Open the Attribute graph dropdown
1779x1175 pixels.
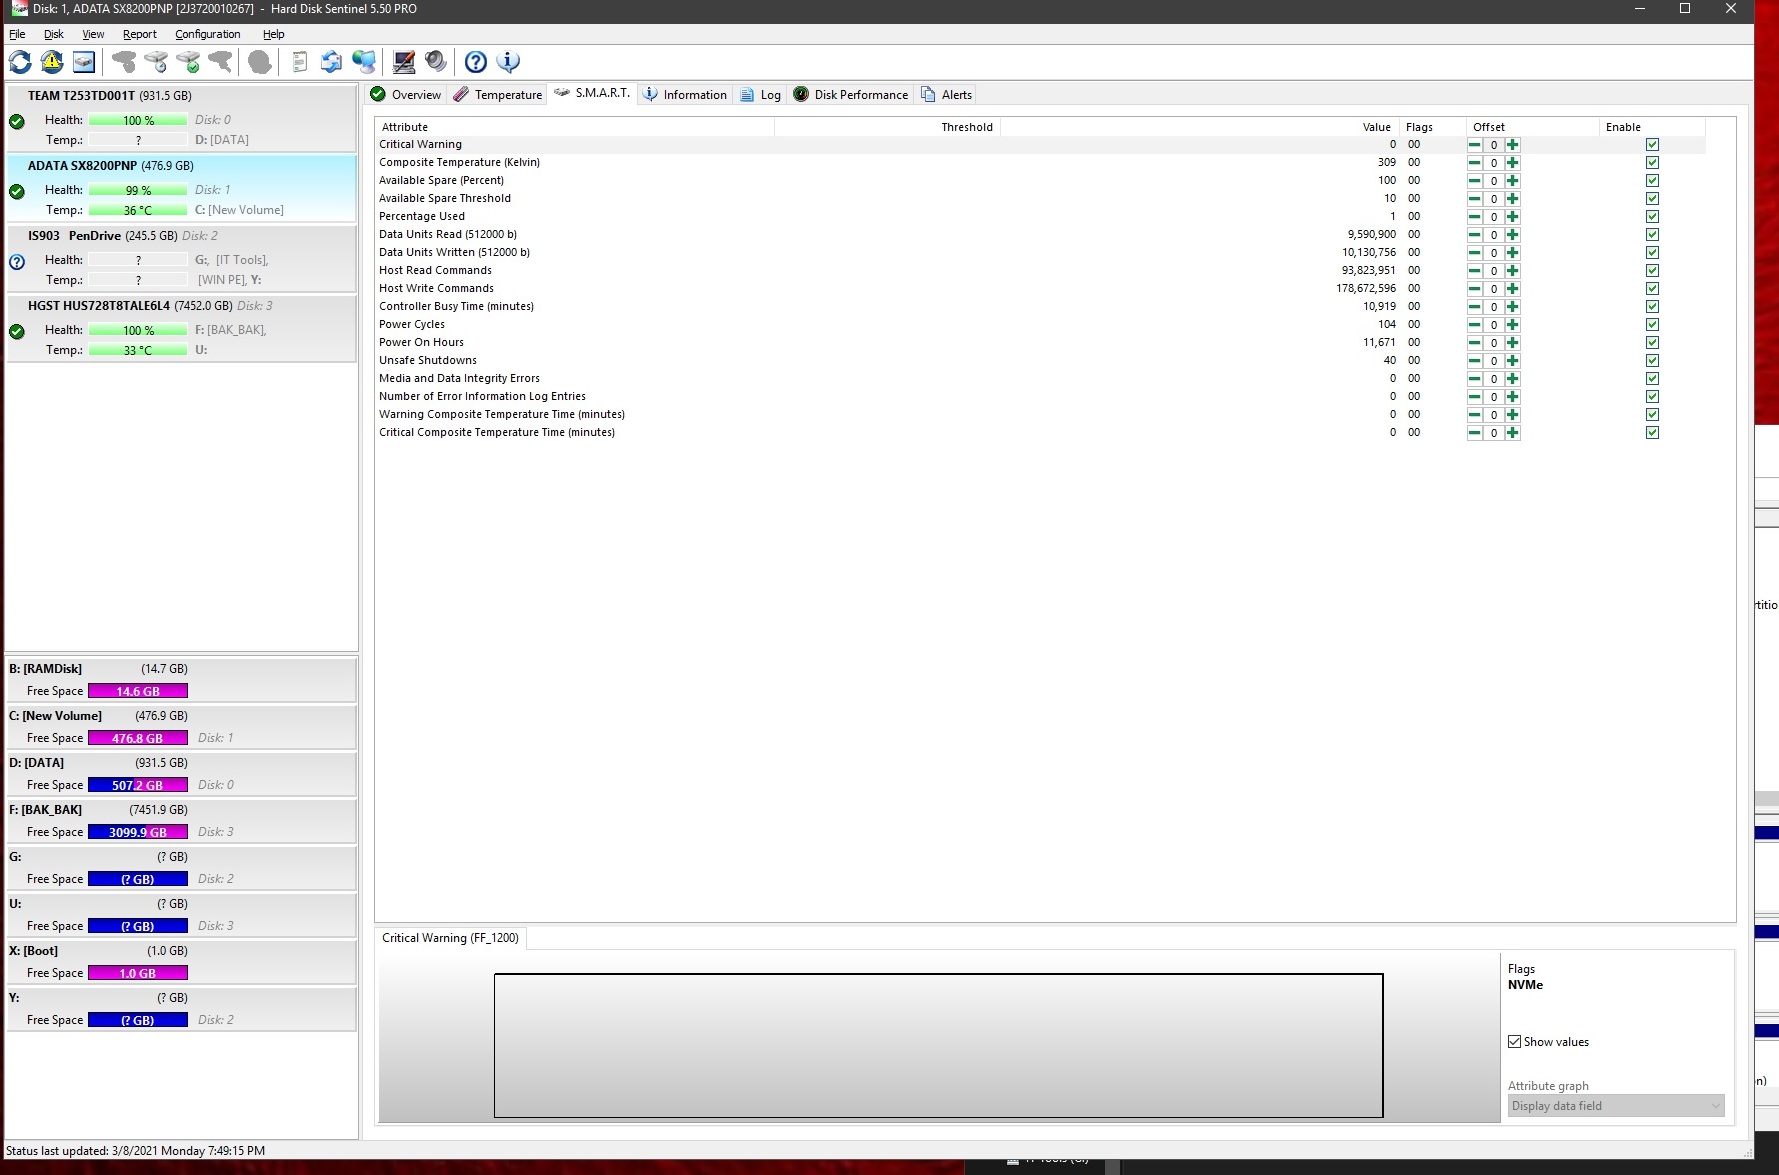coord(1615,1106)
